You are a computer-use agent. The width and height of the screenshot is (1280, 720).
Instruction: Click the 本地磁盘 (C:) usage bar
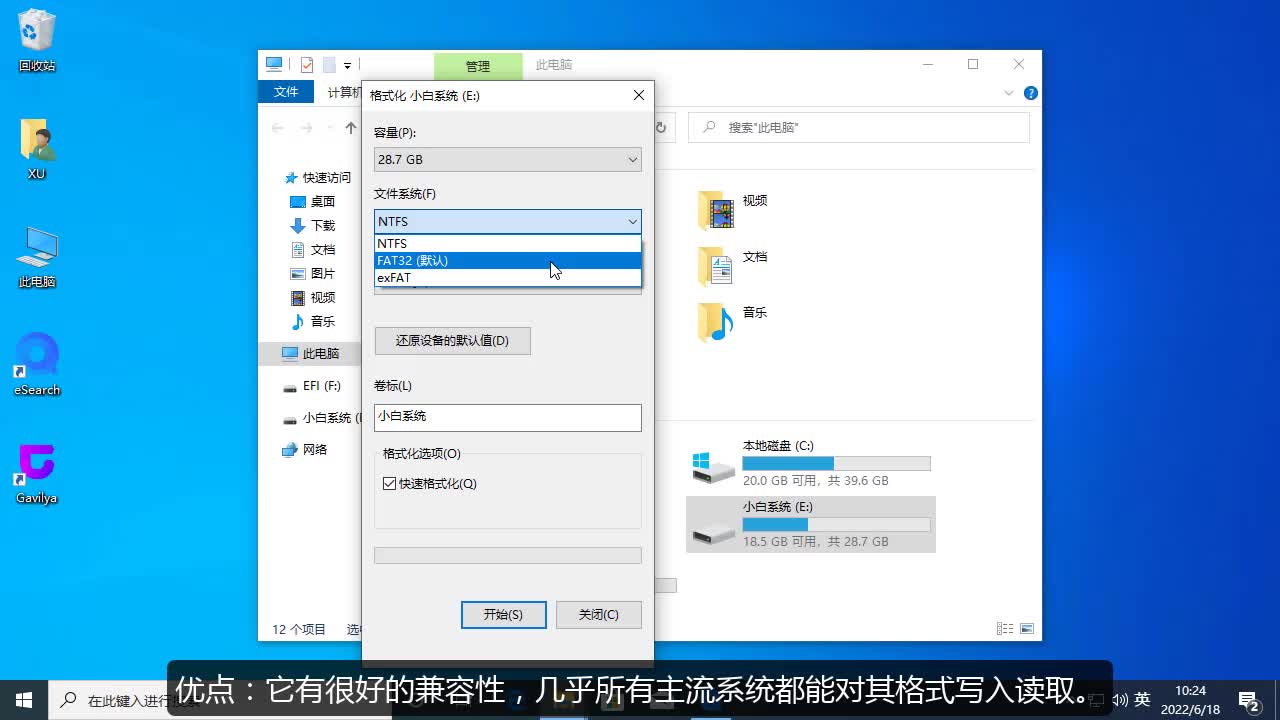click(x=836, y=463)
